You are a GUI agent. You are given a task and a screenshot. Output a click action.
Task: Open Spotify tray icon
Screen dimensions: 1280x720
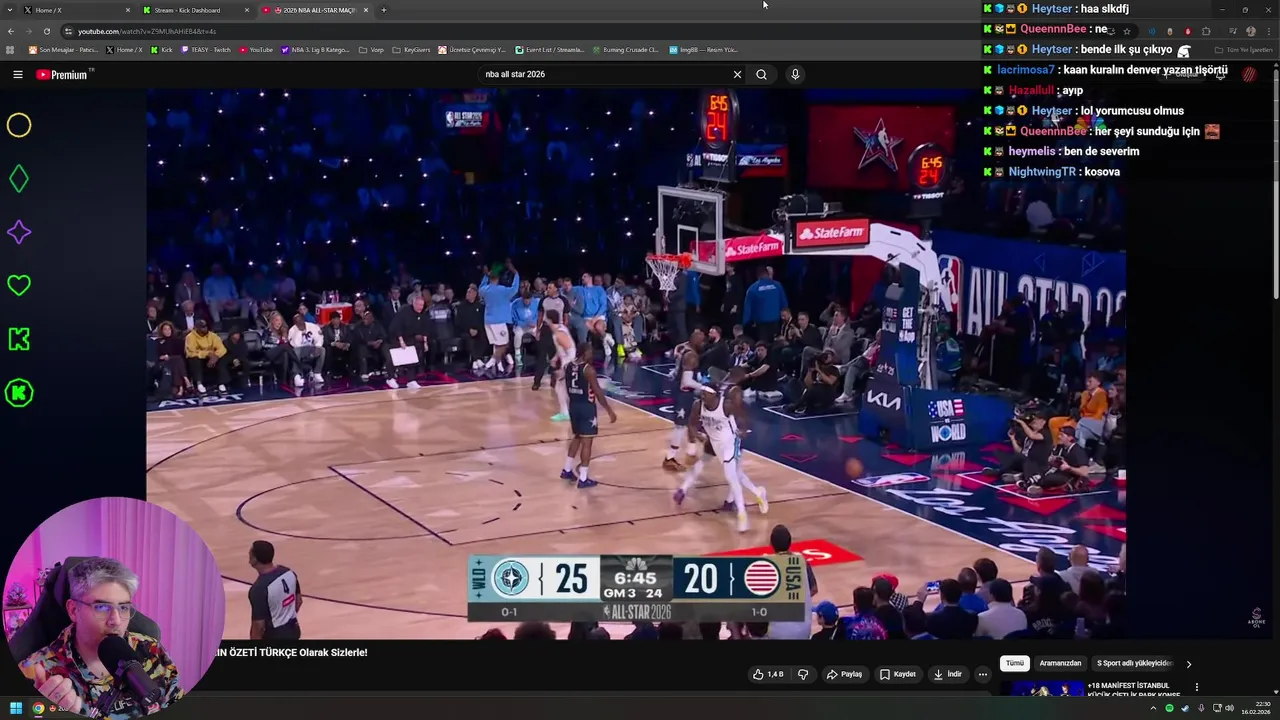point(1169,708)
